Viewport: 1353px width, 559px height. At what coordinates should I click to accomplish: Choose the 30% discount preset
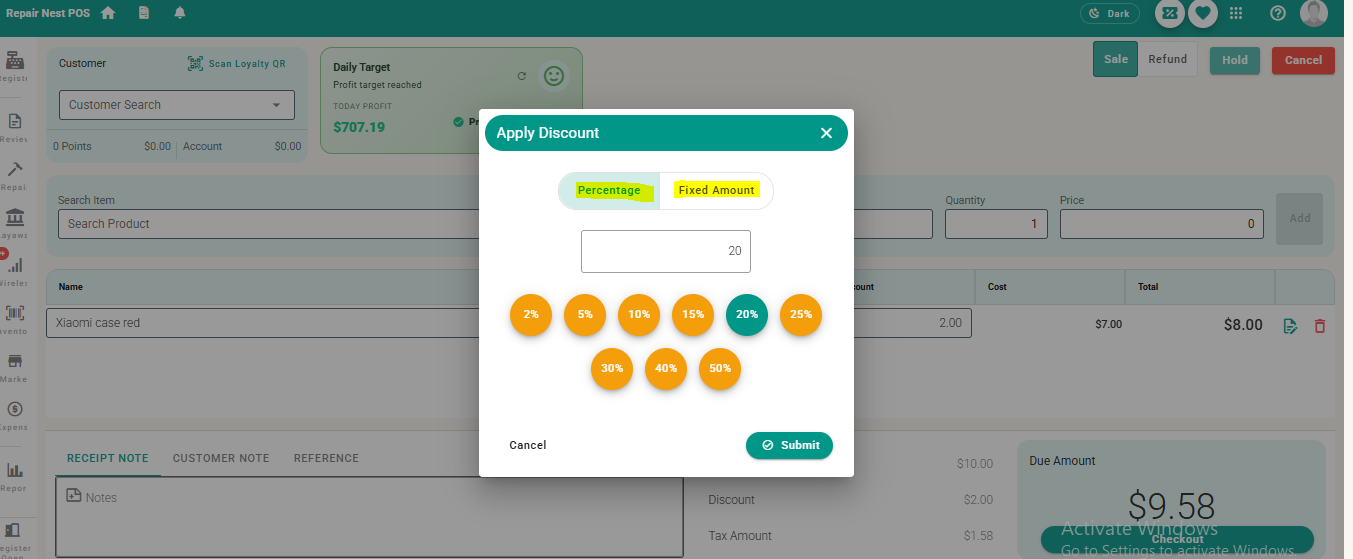point(612,368)
